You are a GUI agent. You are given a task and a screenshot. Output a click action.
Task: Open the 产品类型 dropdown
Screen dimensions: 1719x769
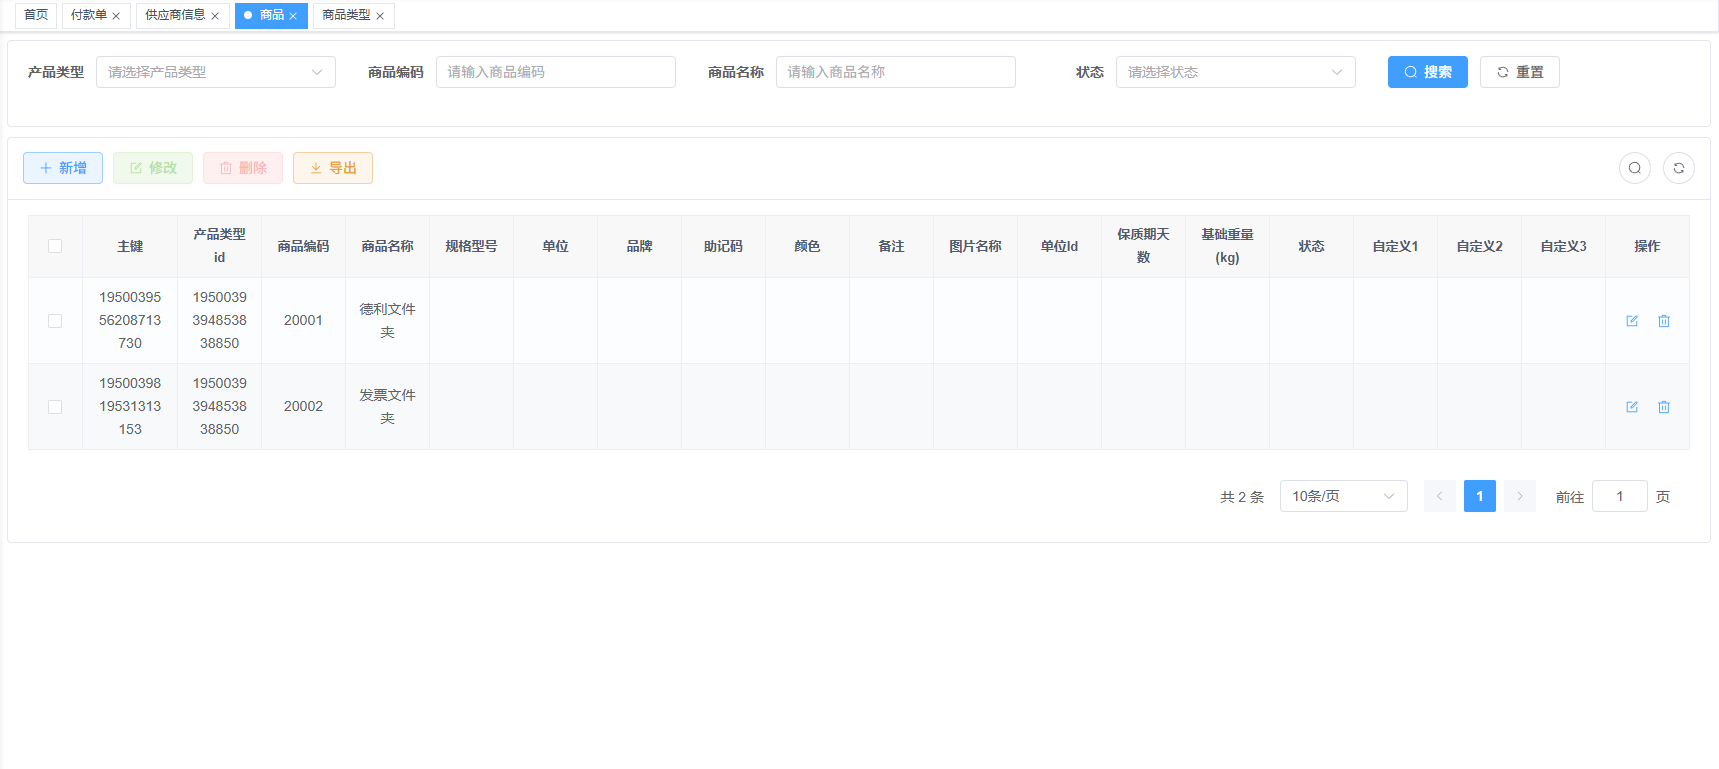coord(215,72)
